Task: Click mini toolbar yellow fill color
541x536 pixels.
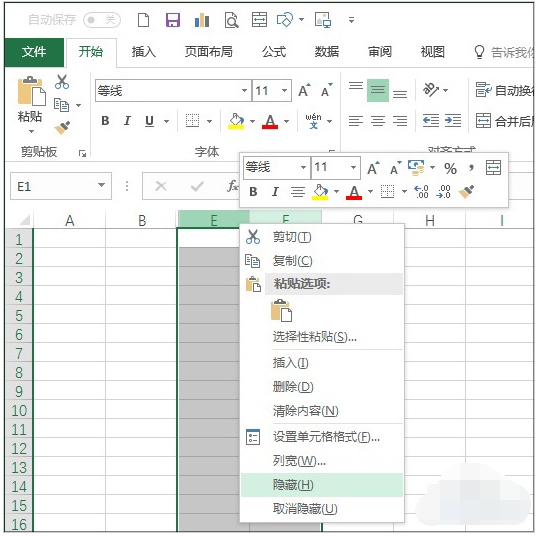Action: tap(321, 191)
